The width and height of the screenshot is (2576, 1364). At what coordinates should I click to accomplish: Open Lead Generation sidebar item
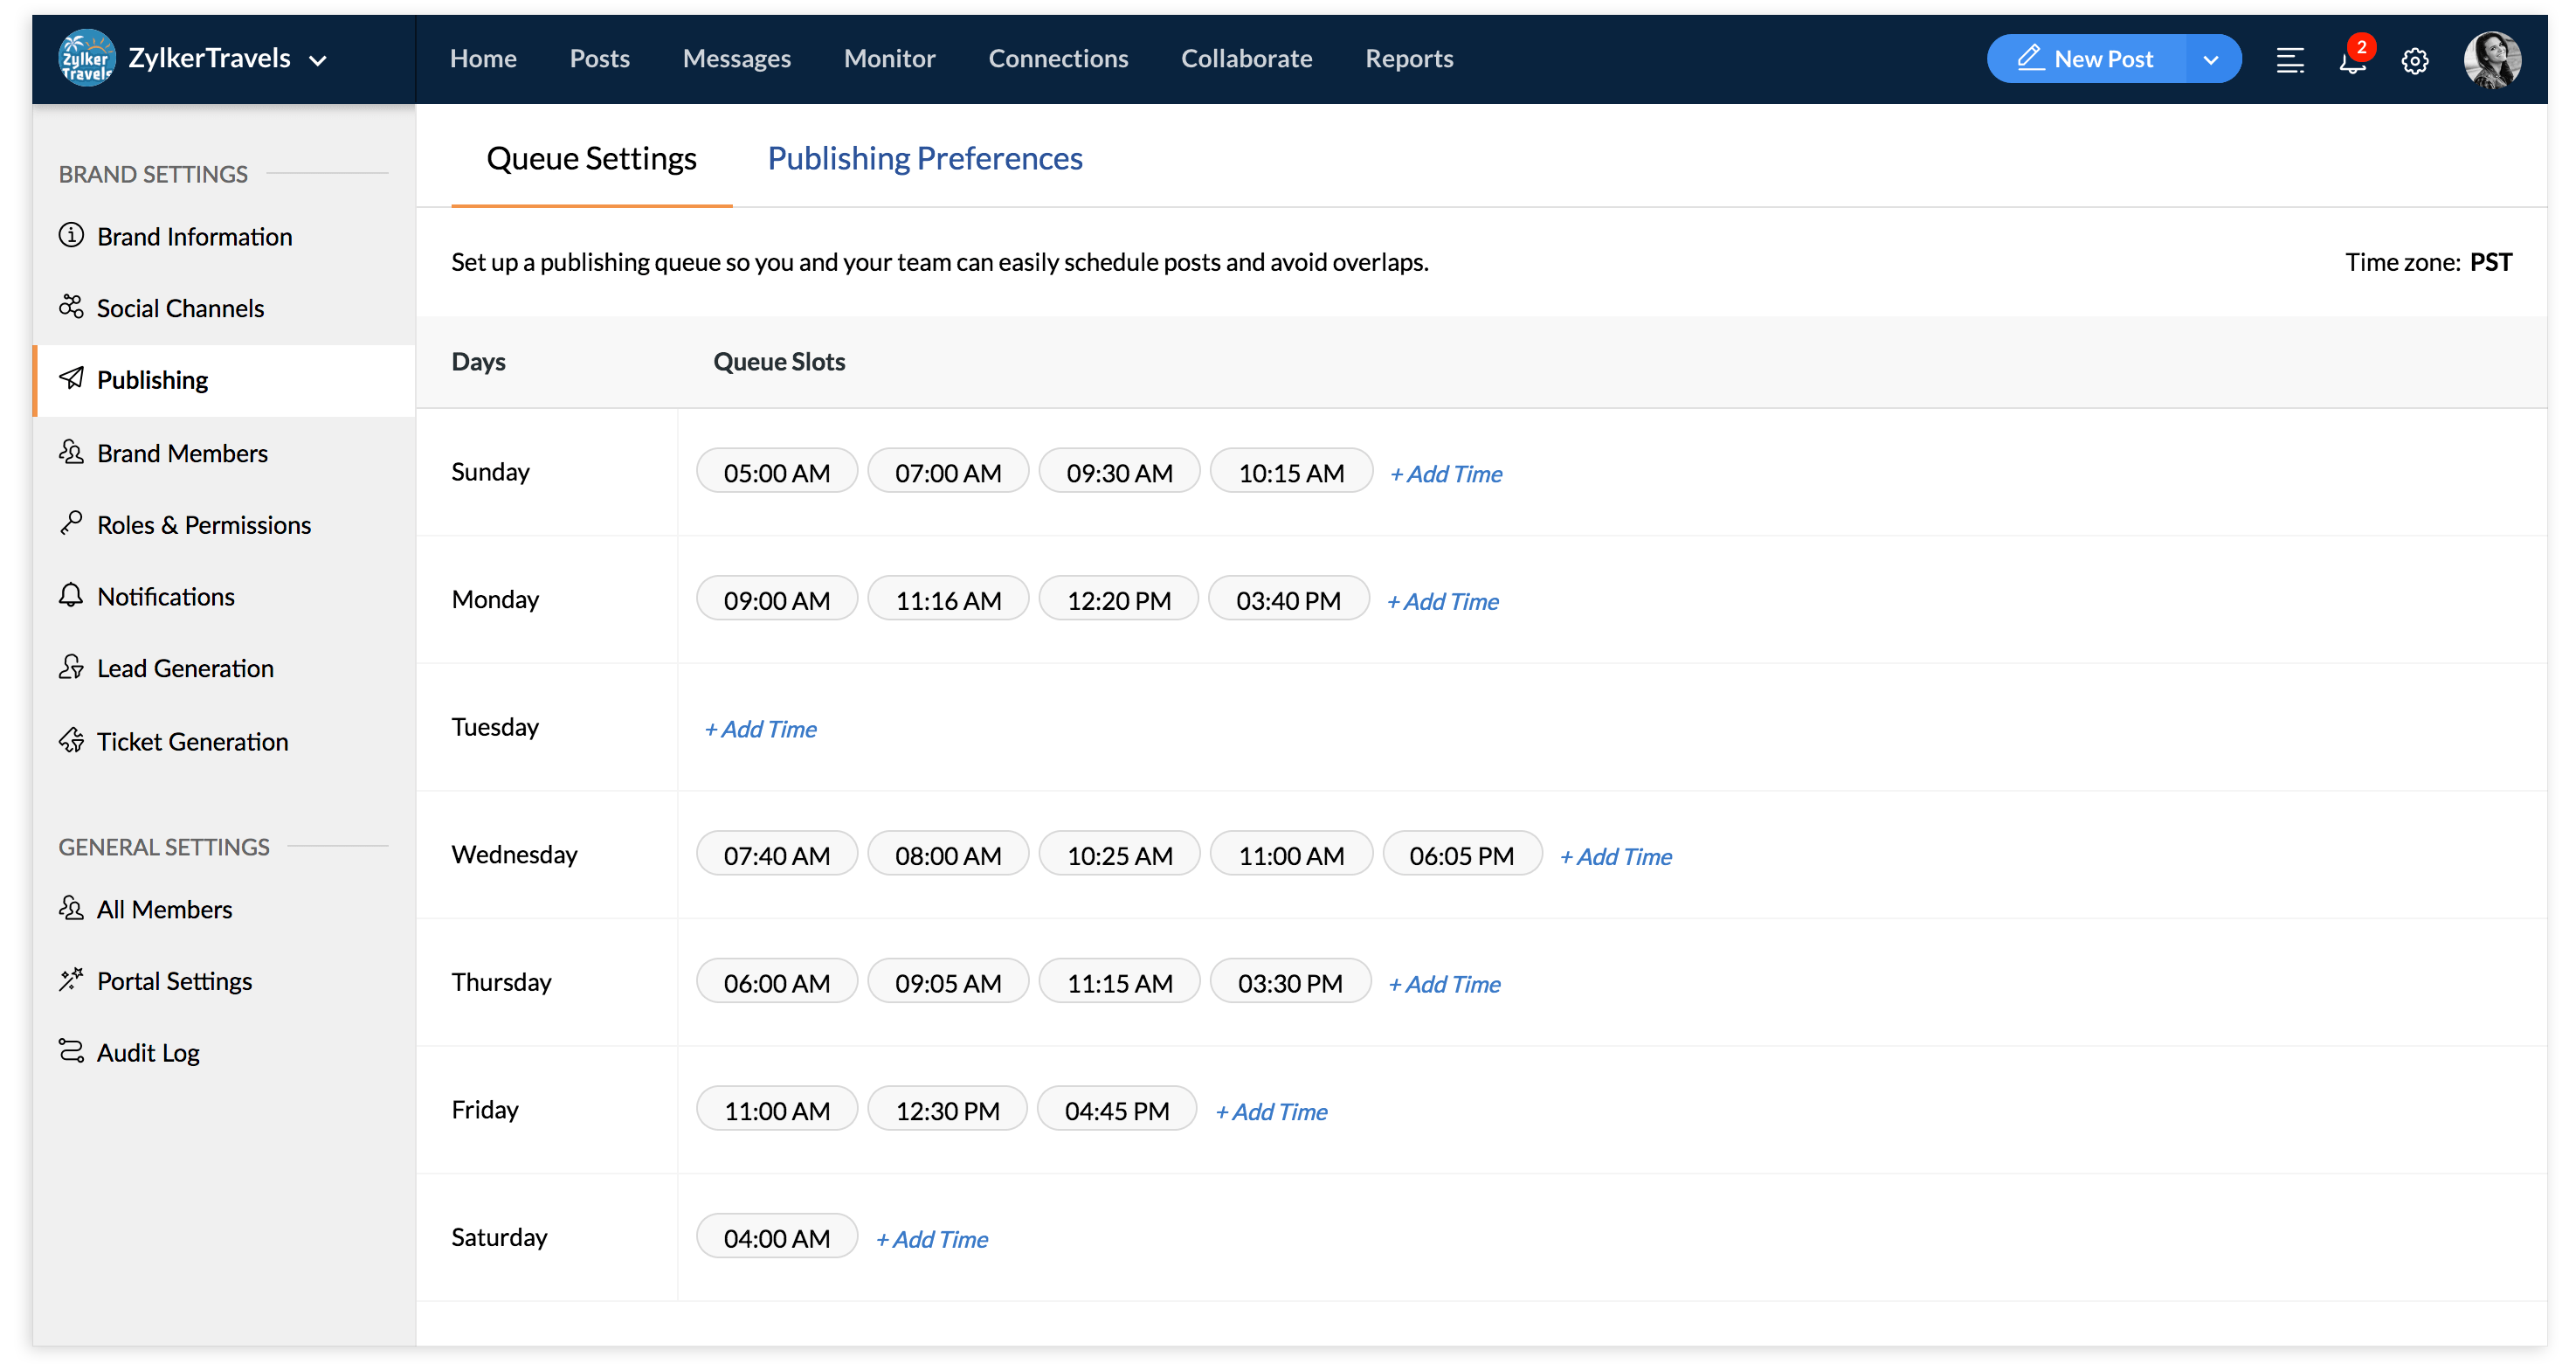(185, 668)
